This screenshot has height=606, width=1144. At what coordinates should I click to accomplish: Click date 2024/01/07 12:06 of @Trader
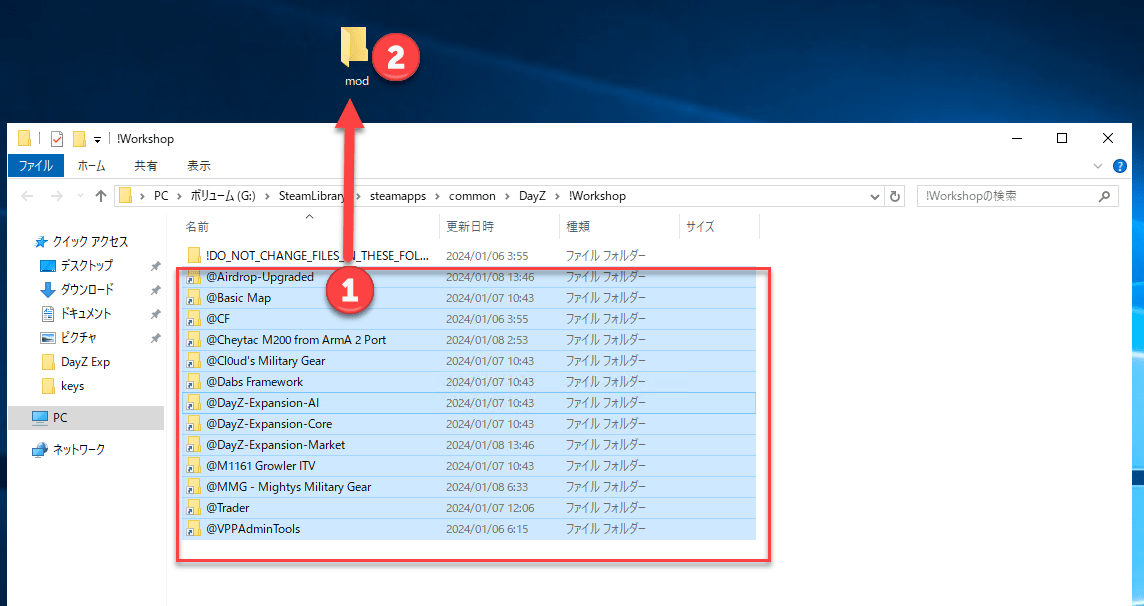pyautogui.click(x=490, y=508)
